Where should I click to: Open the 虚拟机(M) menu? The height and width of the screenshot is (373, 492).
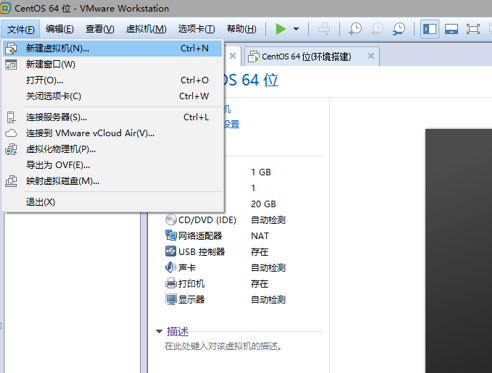146,29
